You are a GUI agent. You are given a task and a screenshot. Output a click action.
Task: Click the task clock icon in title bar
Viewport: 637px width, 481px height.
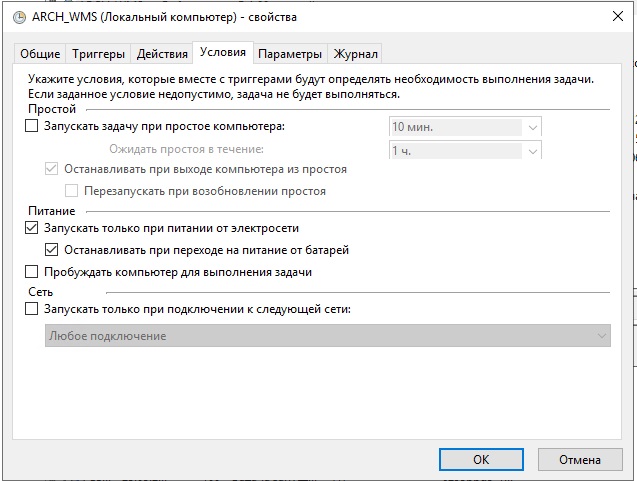tap(16, 17)
